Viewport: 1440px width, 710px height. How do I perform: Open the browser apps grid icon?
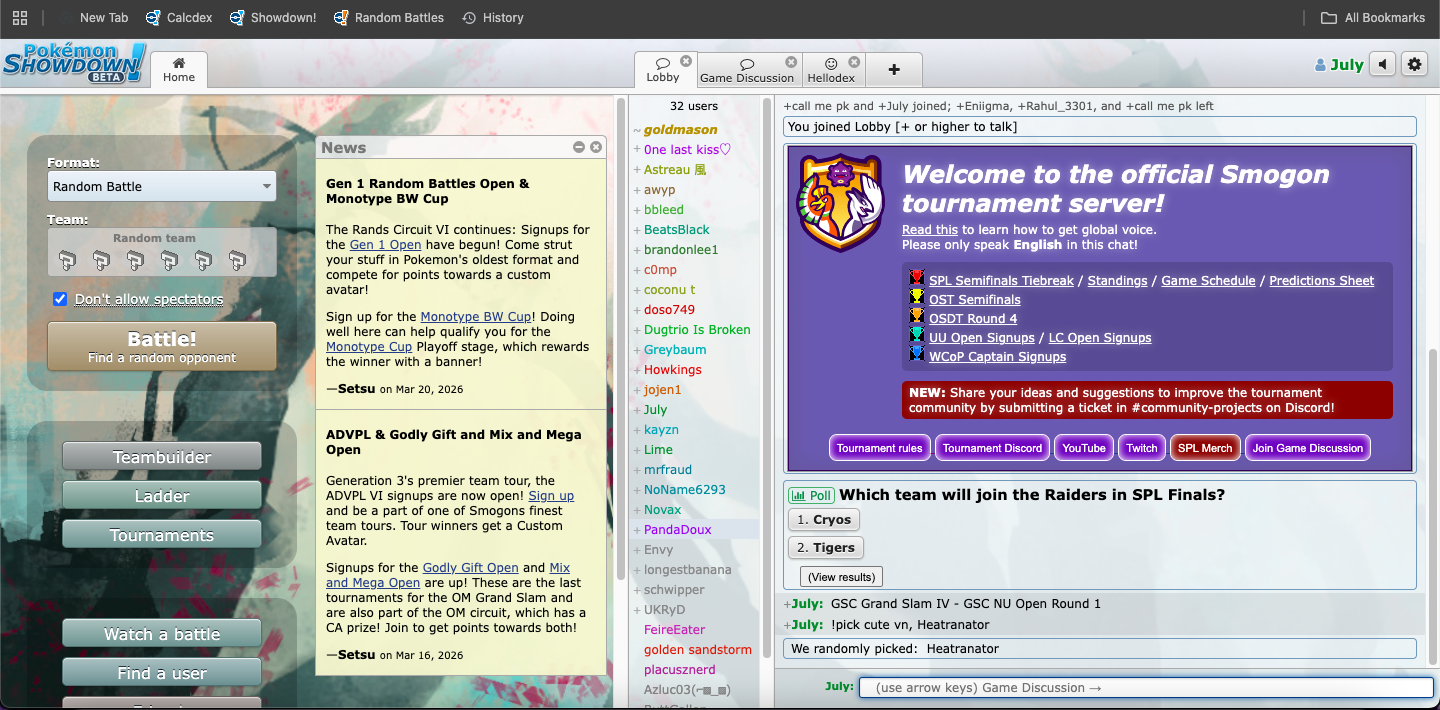(20, 18)
